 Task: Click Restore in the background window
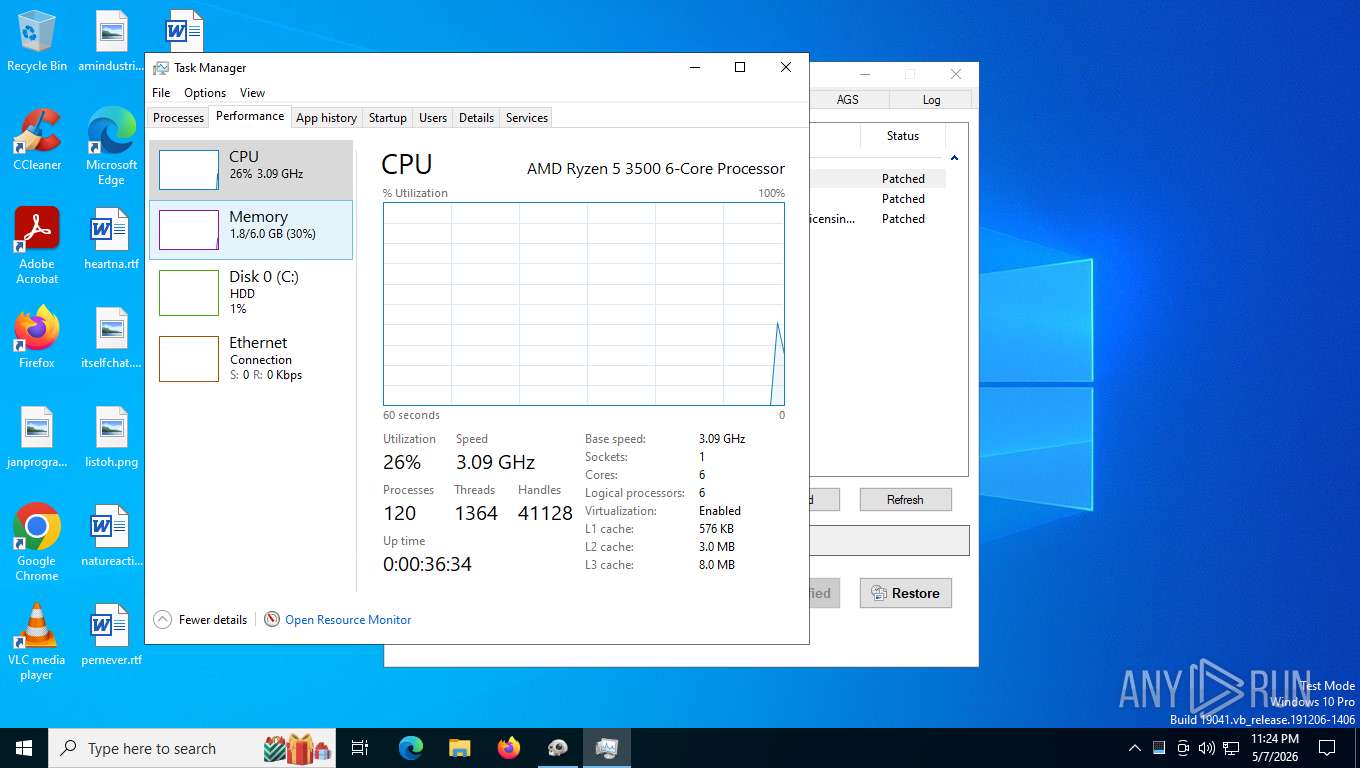tap(905, 593)
